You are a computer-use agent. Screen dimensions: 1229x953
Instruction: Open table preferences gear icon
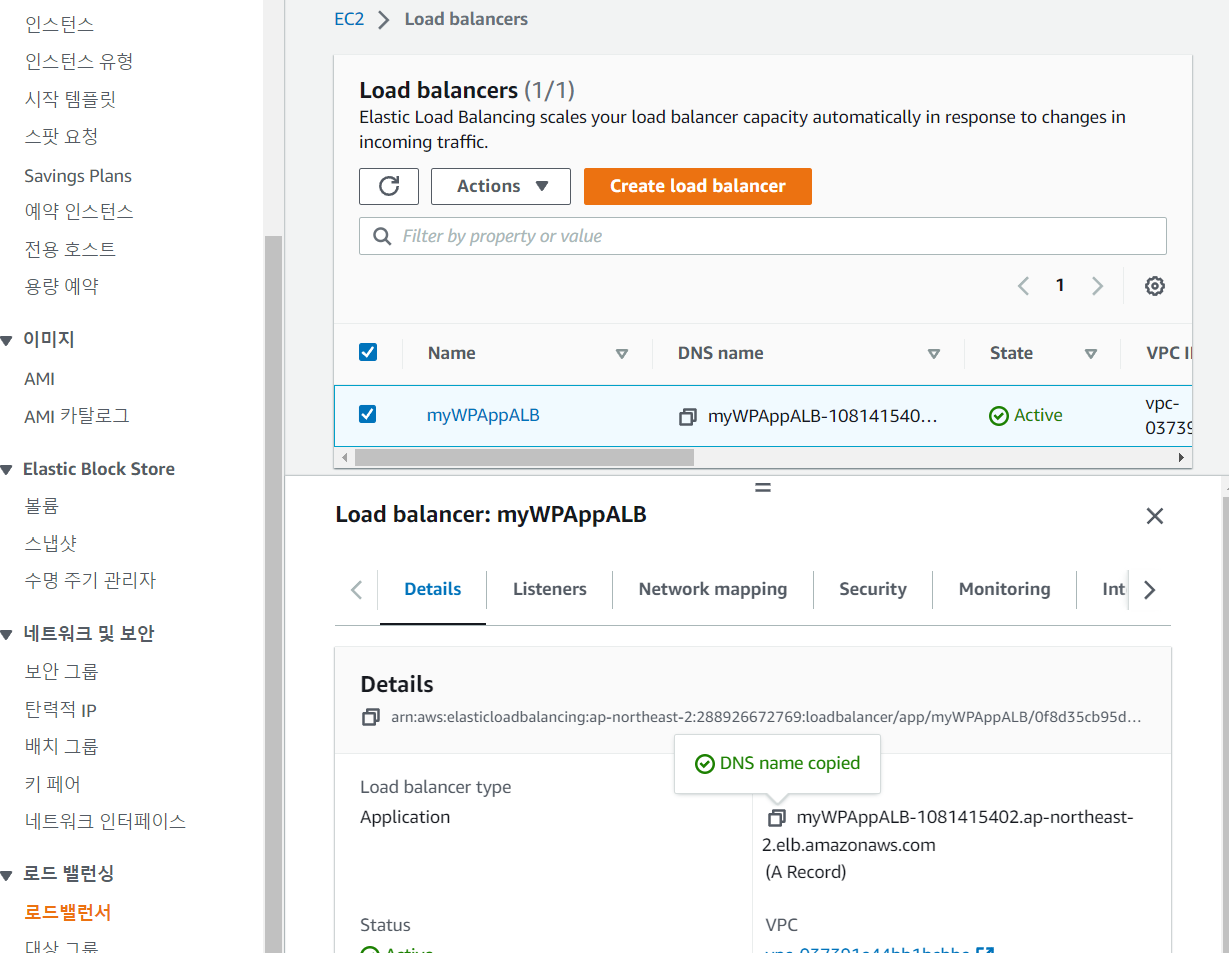tap(1155, 286)
